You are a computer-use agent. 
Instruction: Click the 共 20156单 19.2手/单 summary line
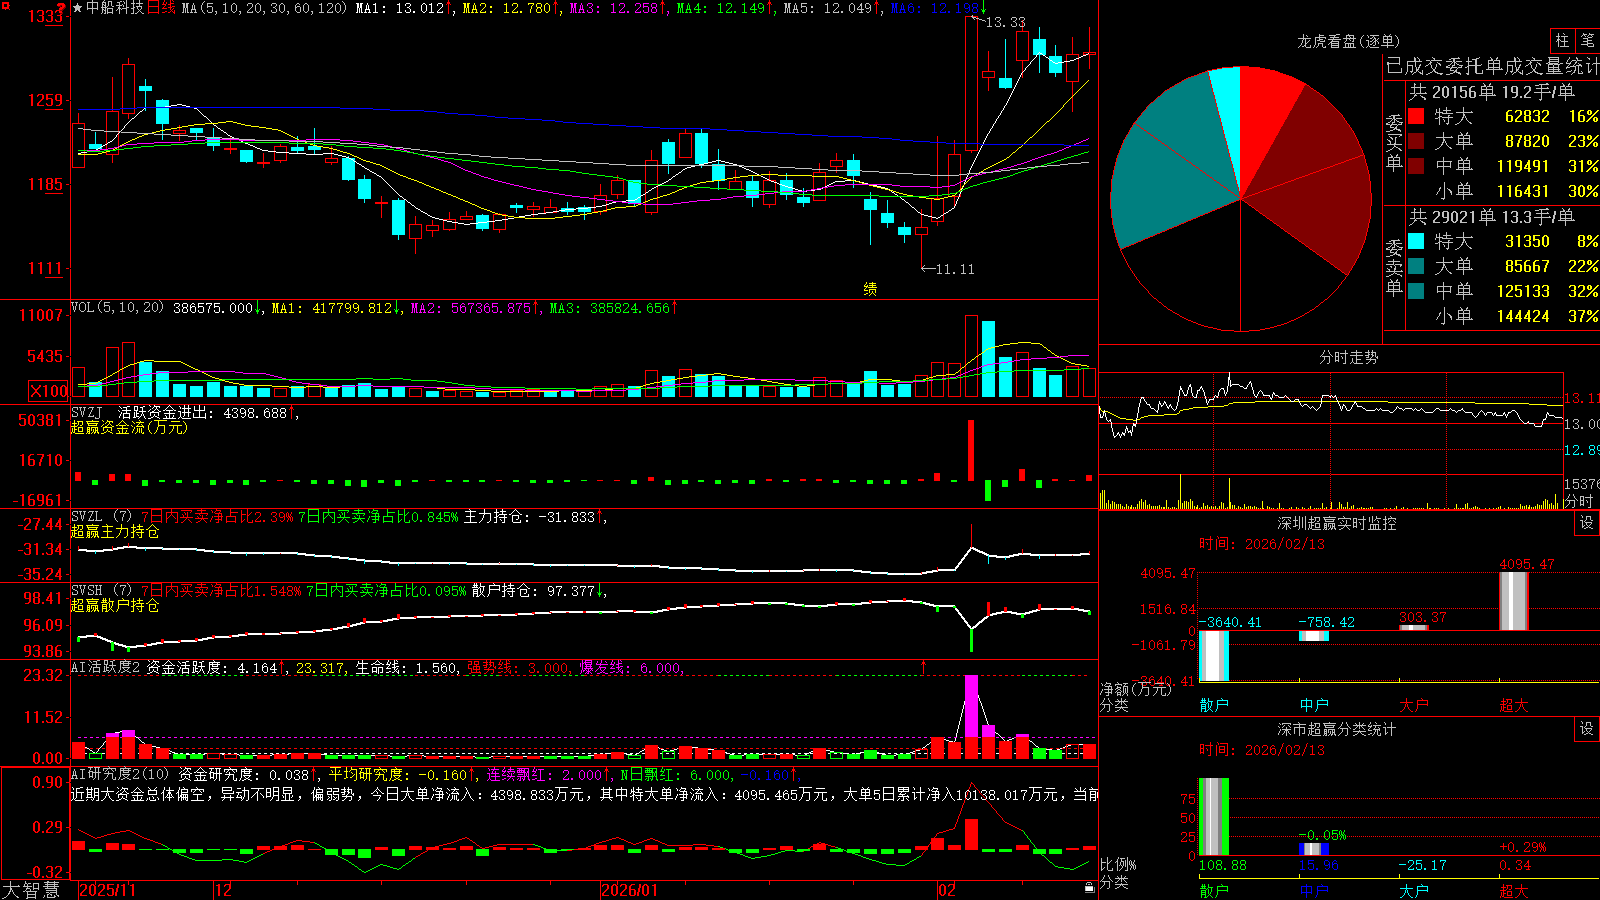1491,91
